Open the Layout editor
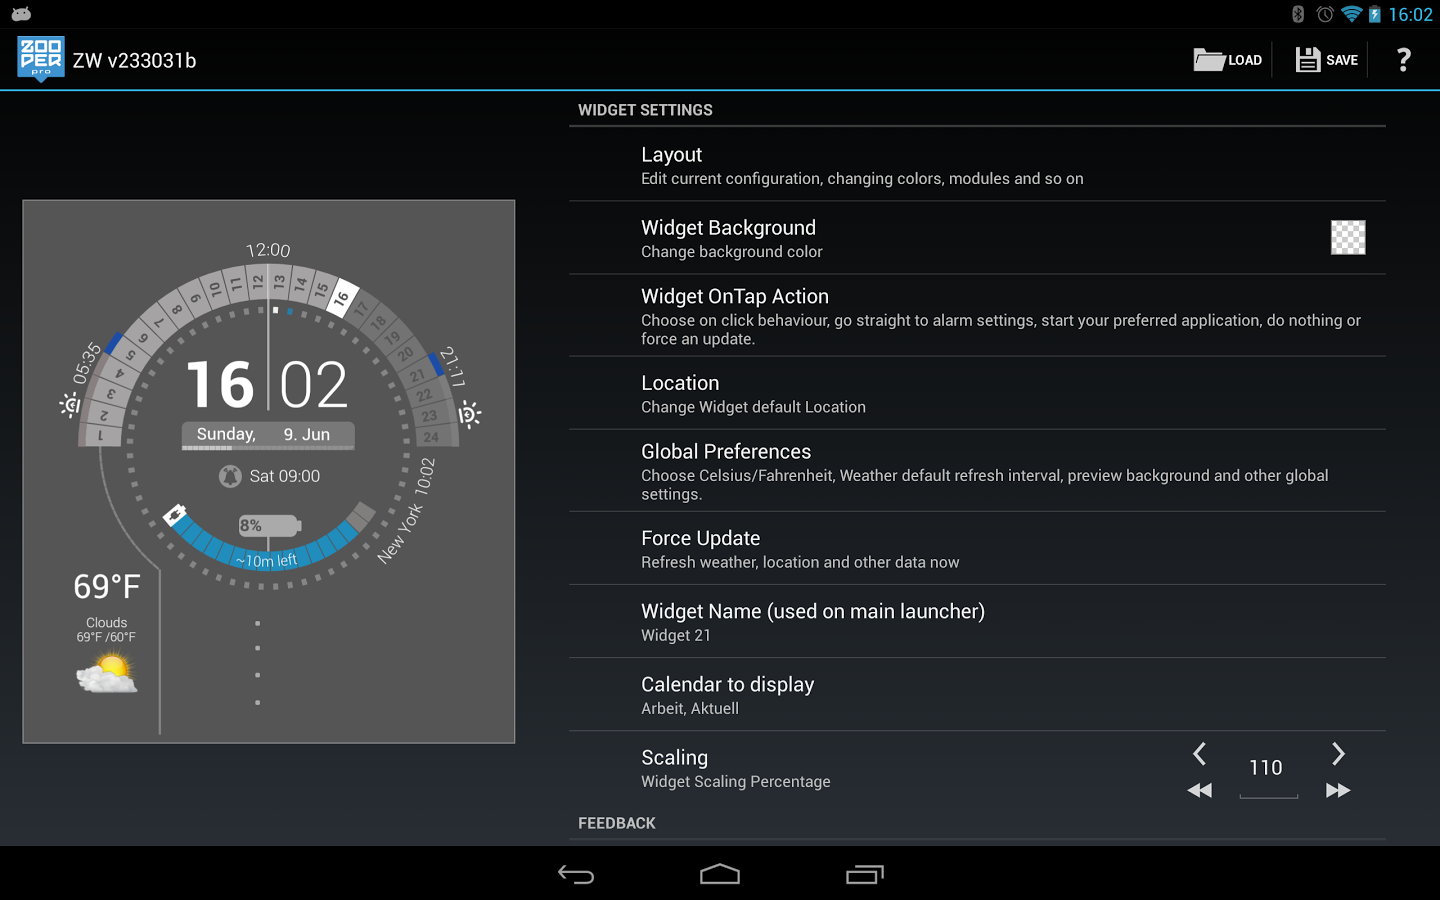1440x900 pixels. click(900, 164)
